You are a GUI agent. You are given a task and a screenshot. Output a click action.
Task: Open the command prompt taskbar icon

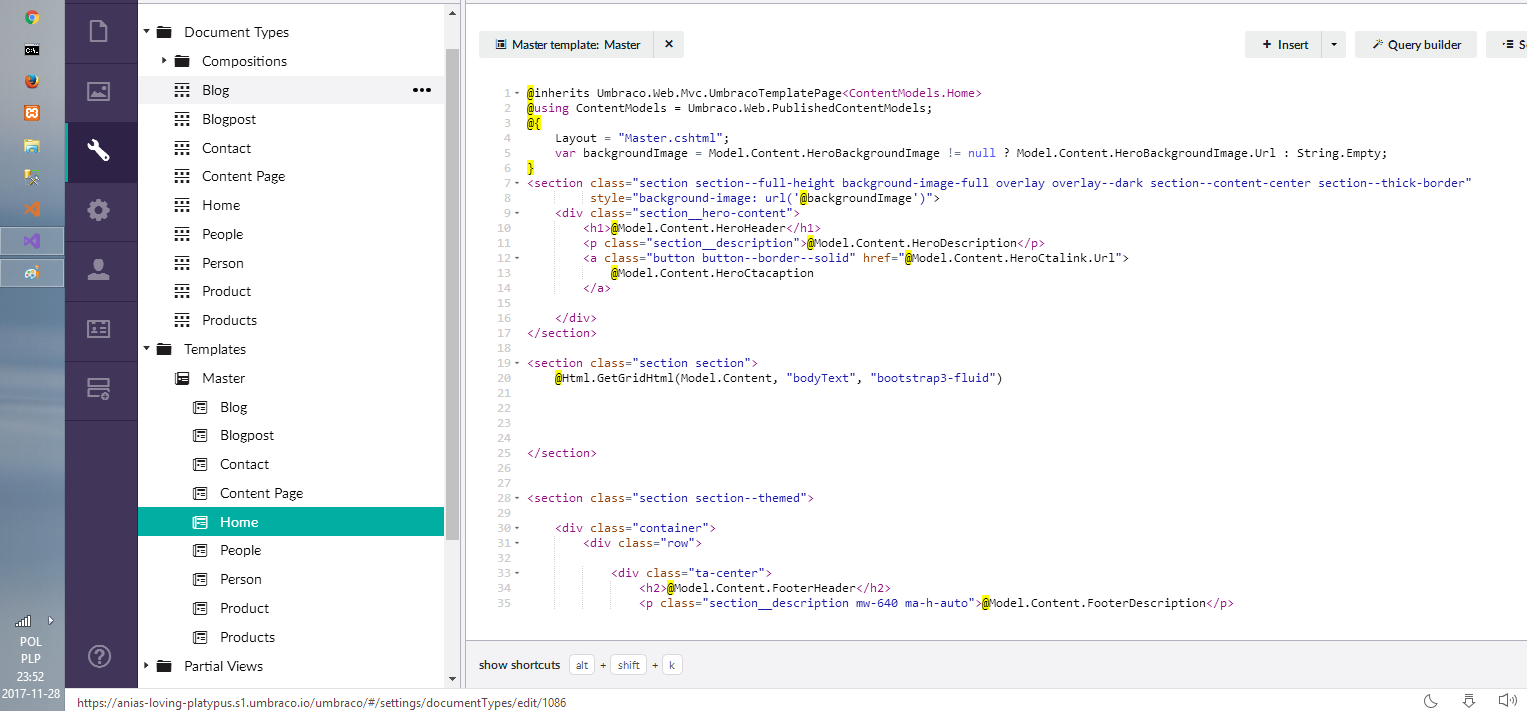click(32, 49)
